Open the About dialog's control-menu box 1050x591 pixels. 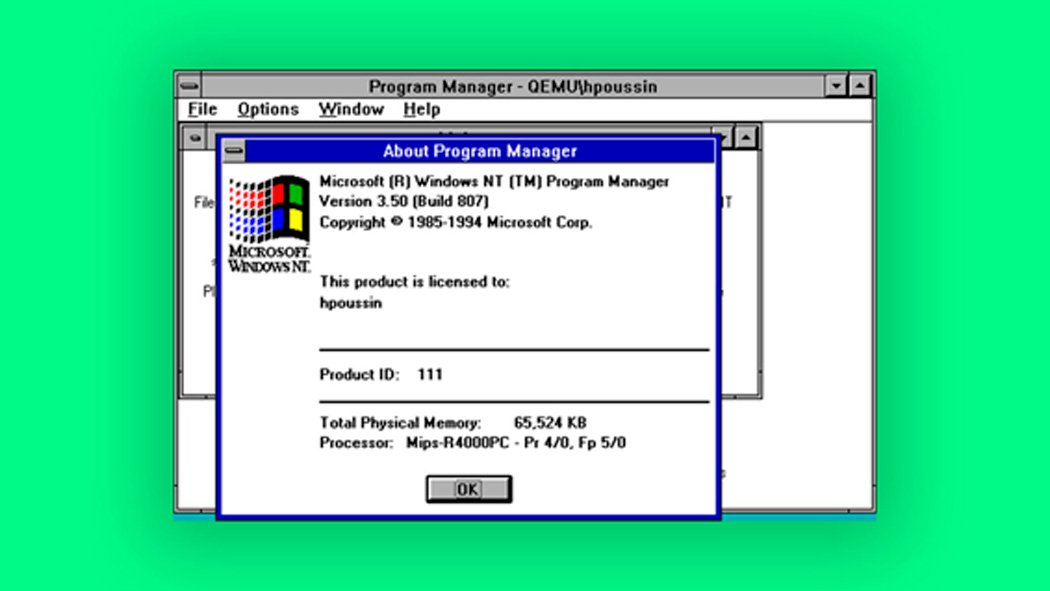click(233, 151)
